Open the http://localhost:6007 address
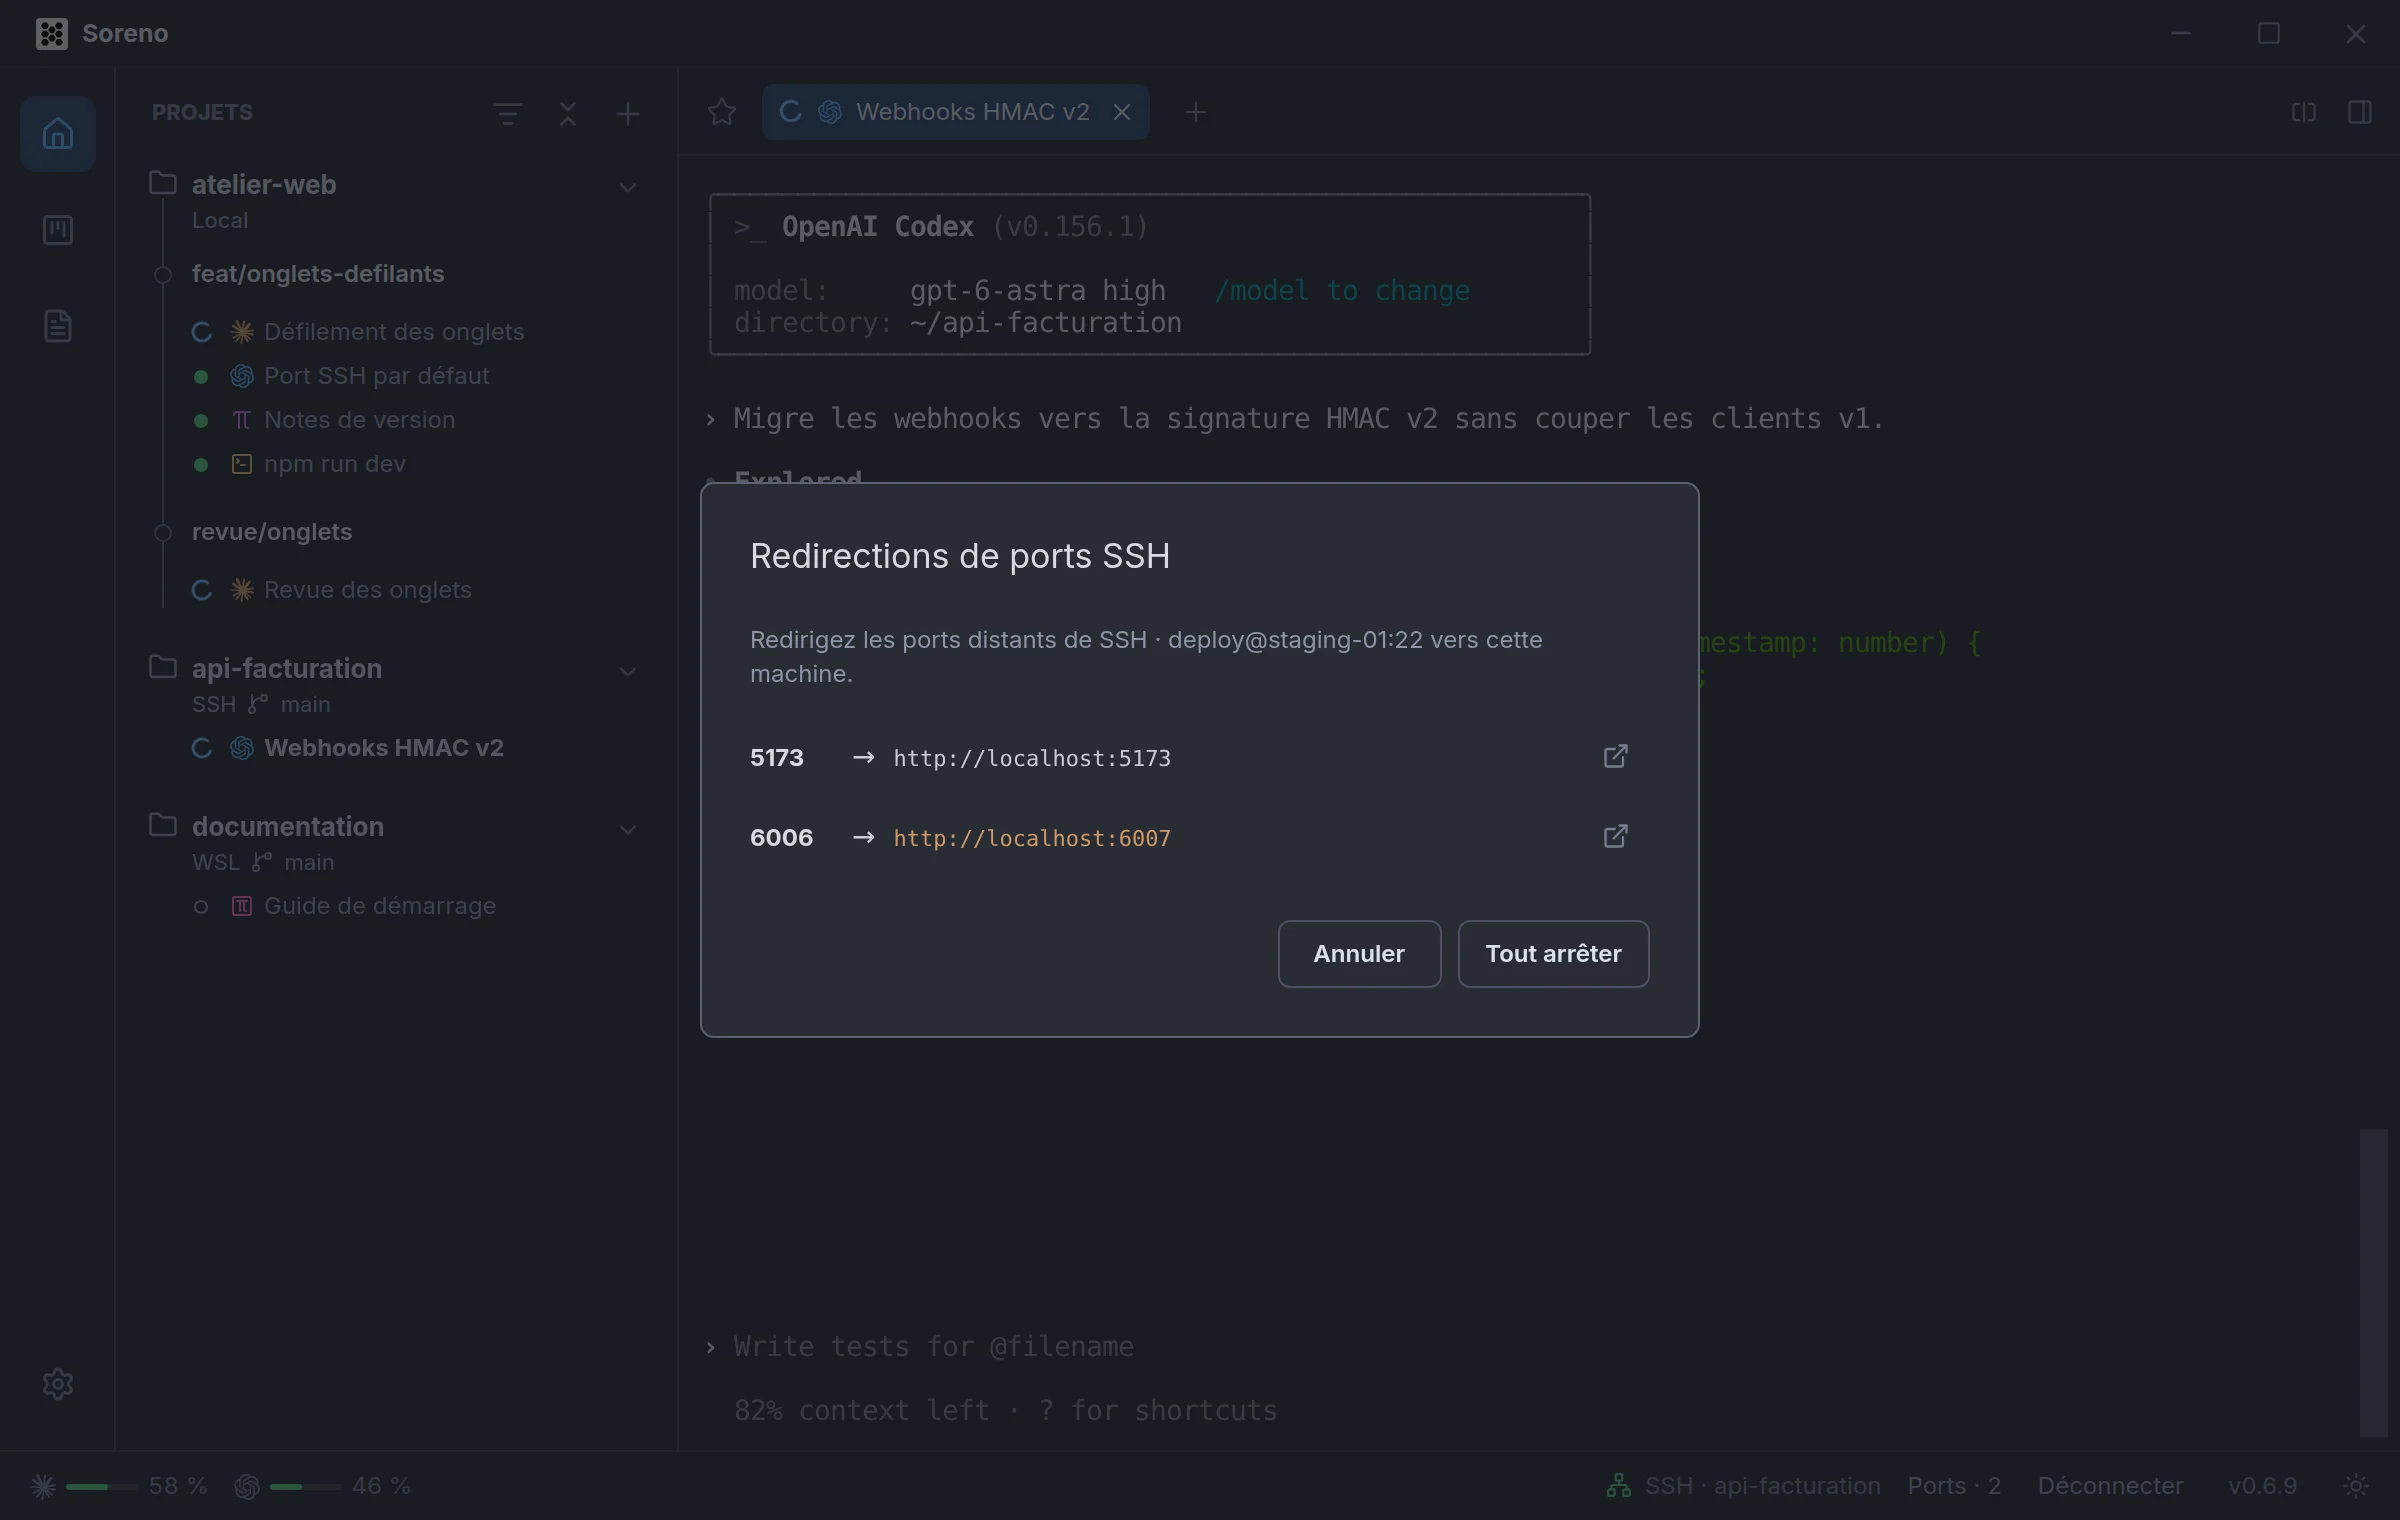Screen dimensions: 2400x1520 coord(1031,838)
